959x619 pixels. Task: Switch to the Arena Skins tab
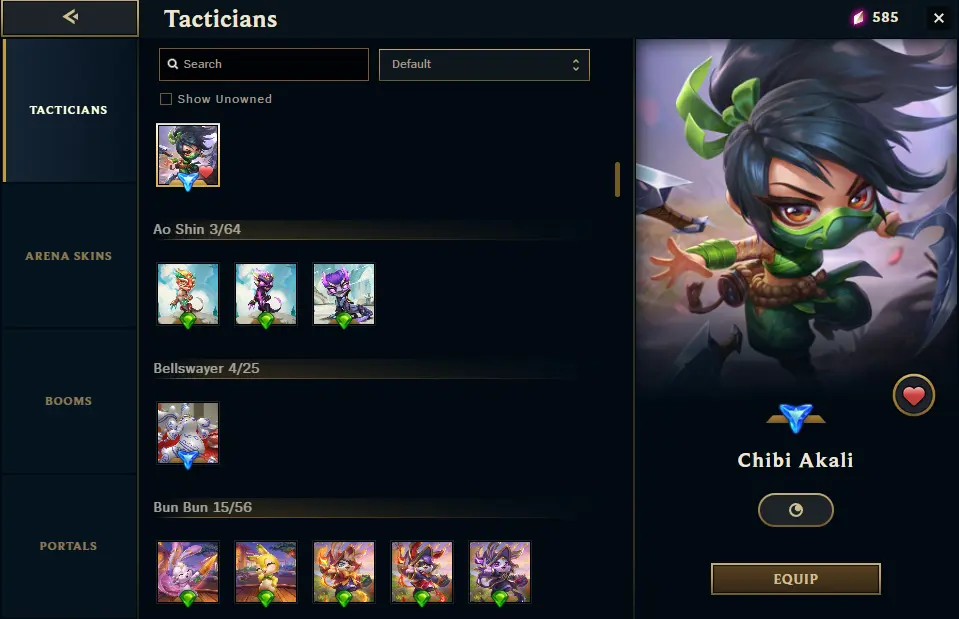[68, 256]
